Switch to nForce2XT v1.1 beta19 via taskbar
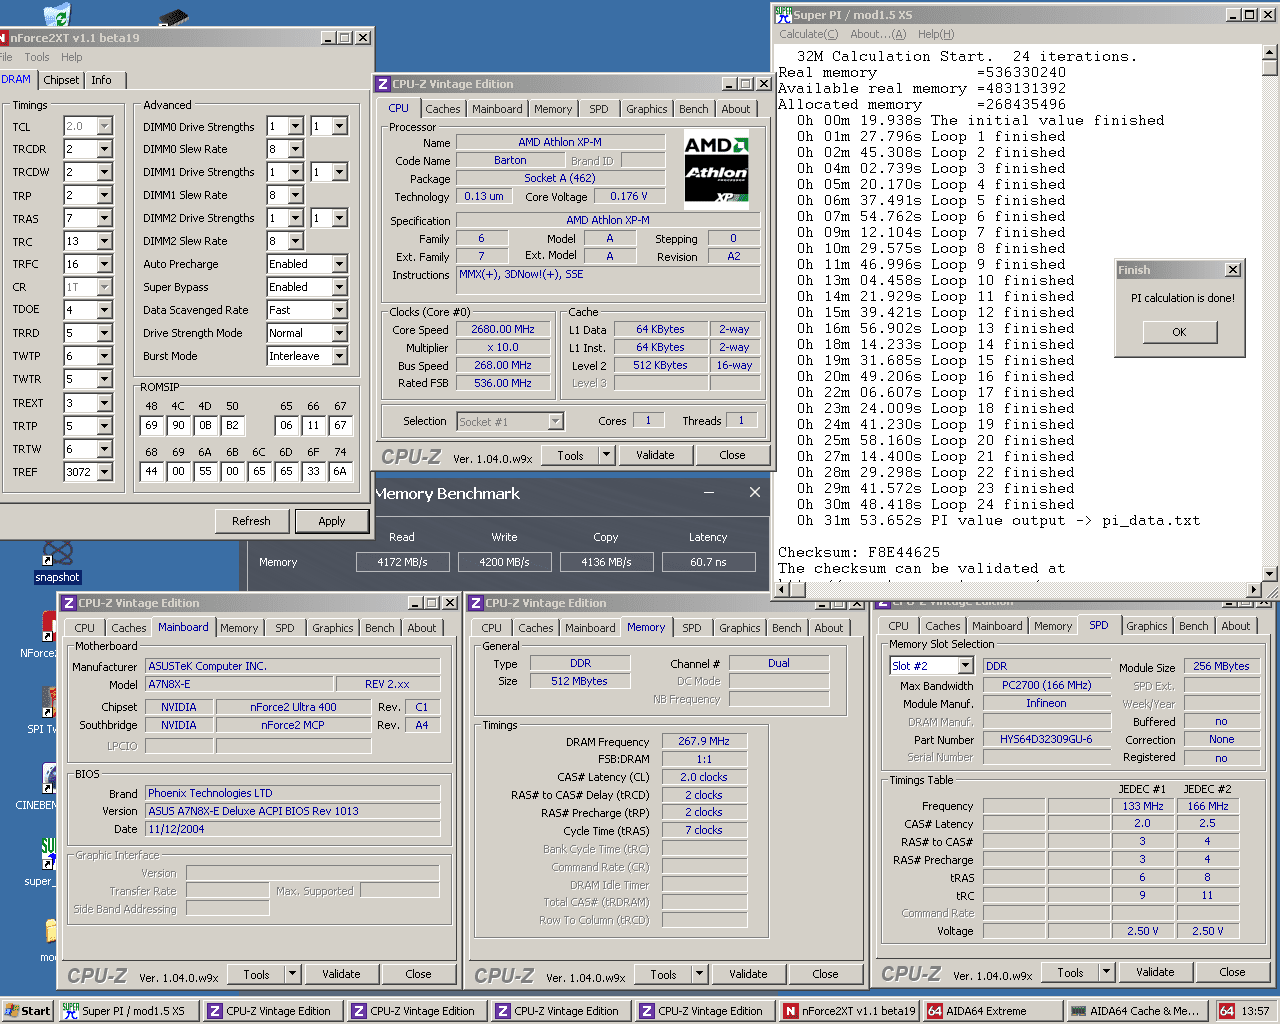The width and height of the screenshot is (1280, 1024). click(x=848, y=1011)
